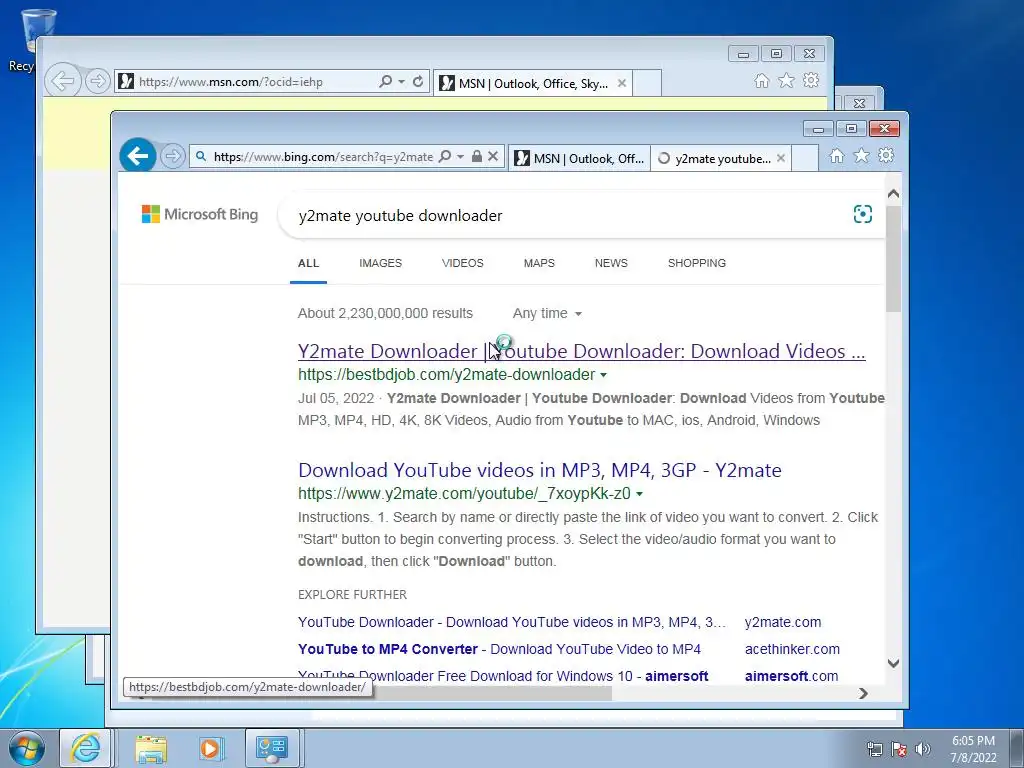This screenshot has width=1024, height=768.
Task: Select the IMAGES tab
Action: (380, 263)
